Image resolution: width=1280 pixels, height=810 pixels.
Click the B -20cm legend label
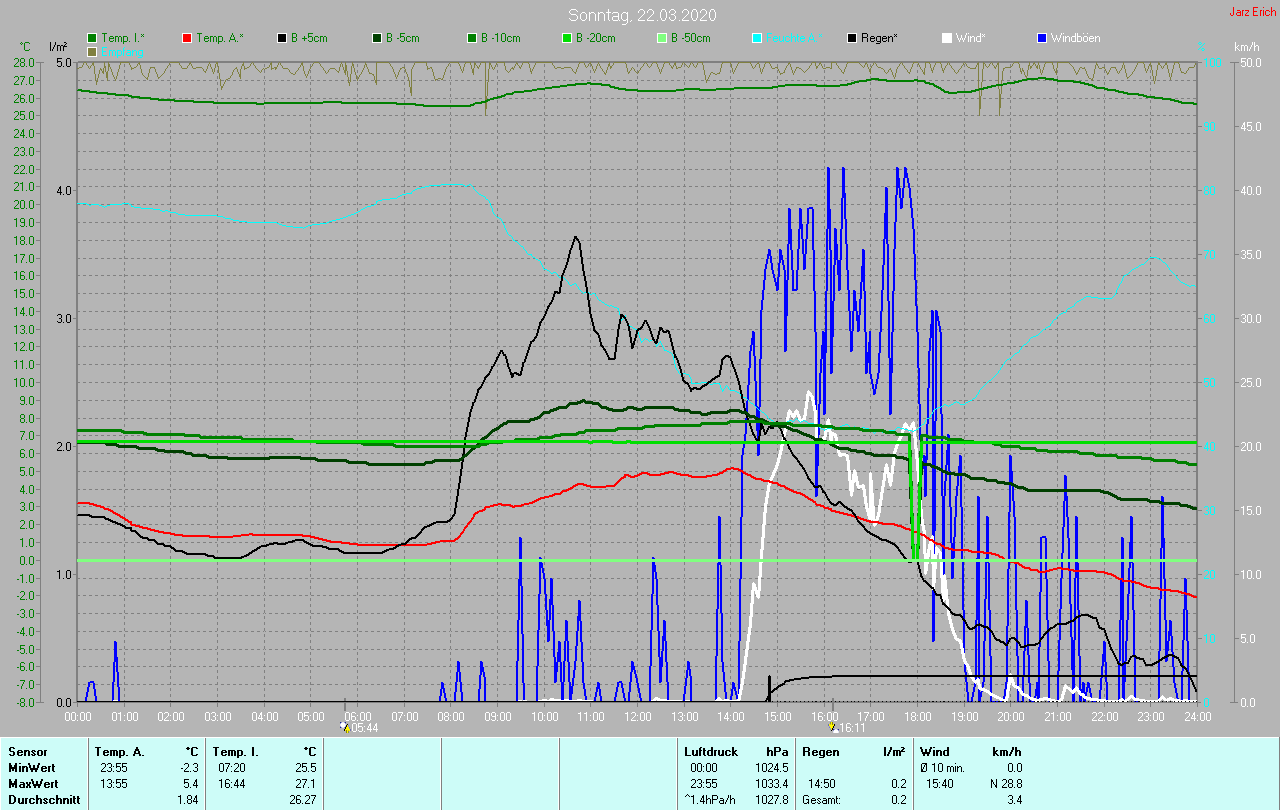pyautogui.click(x=595, y=38)
